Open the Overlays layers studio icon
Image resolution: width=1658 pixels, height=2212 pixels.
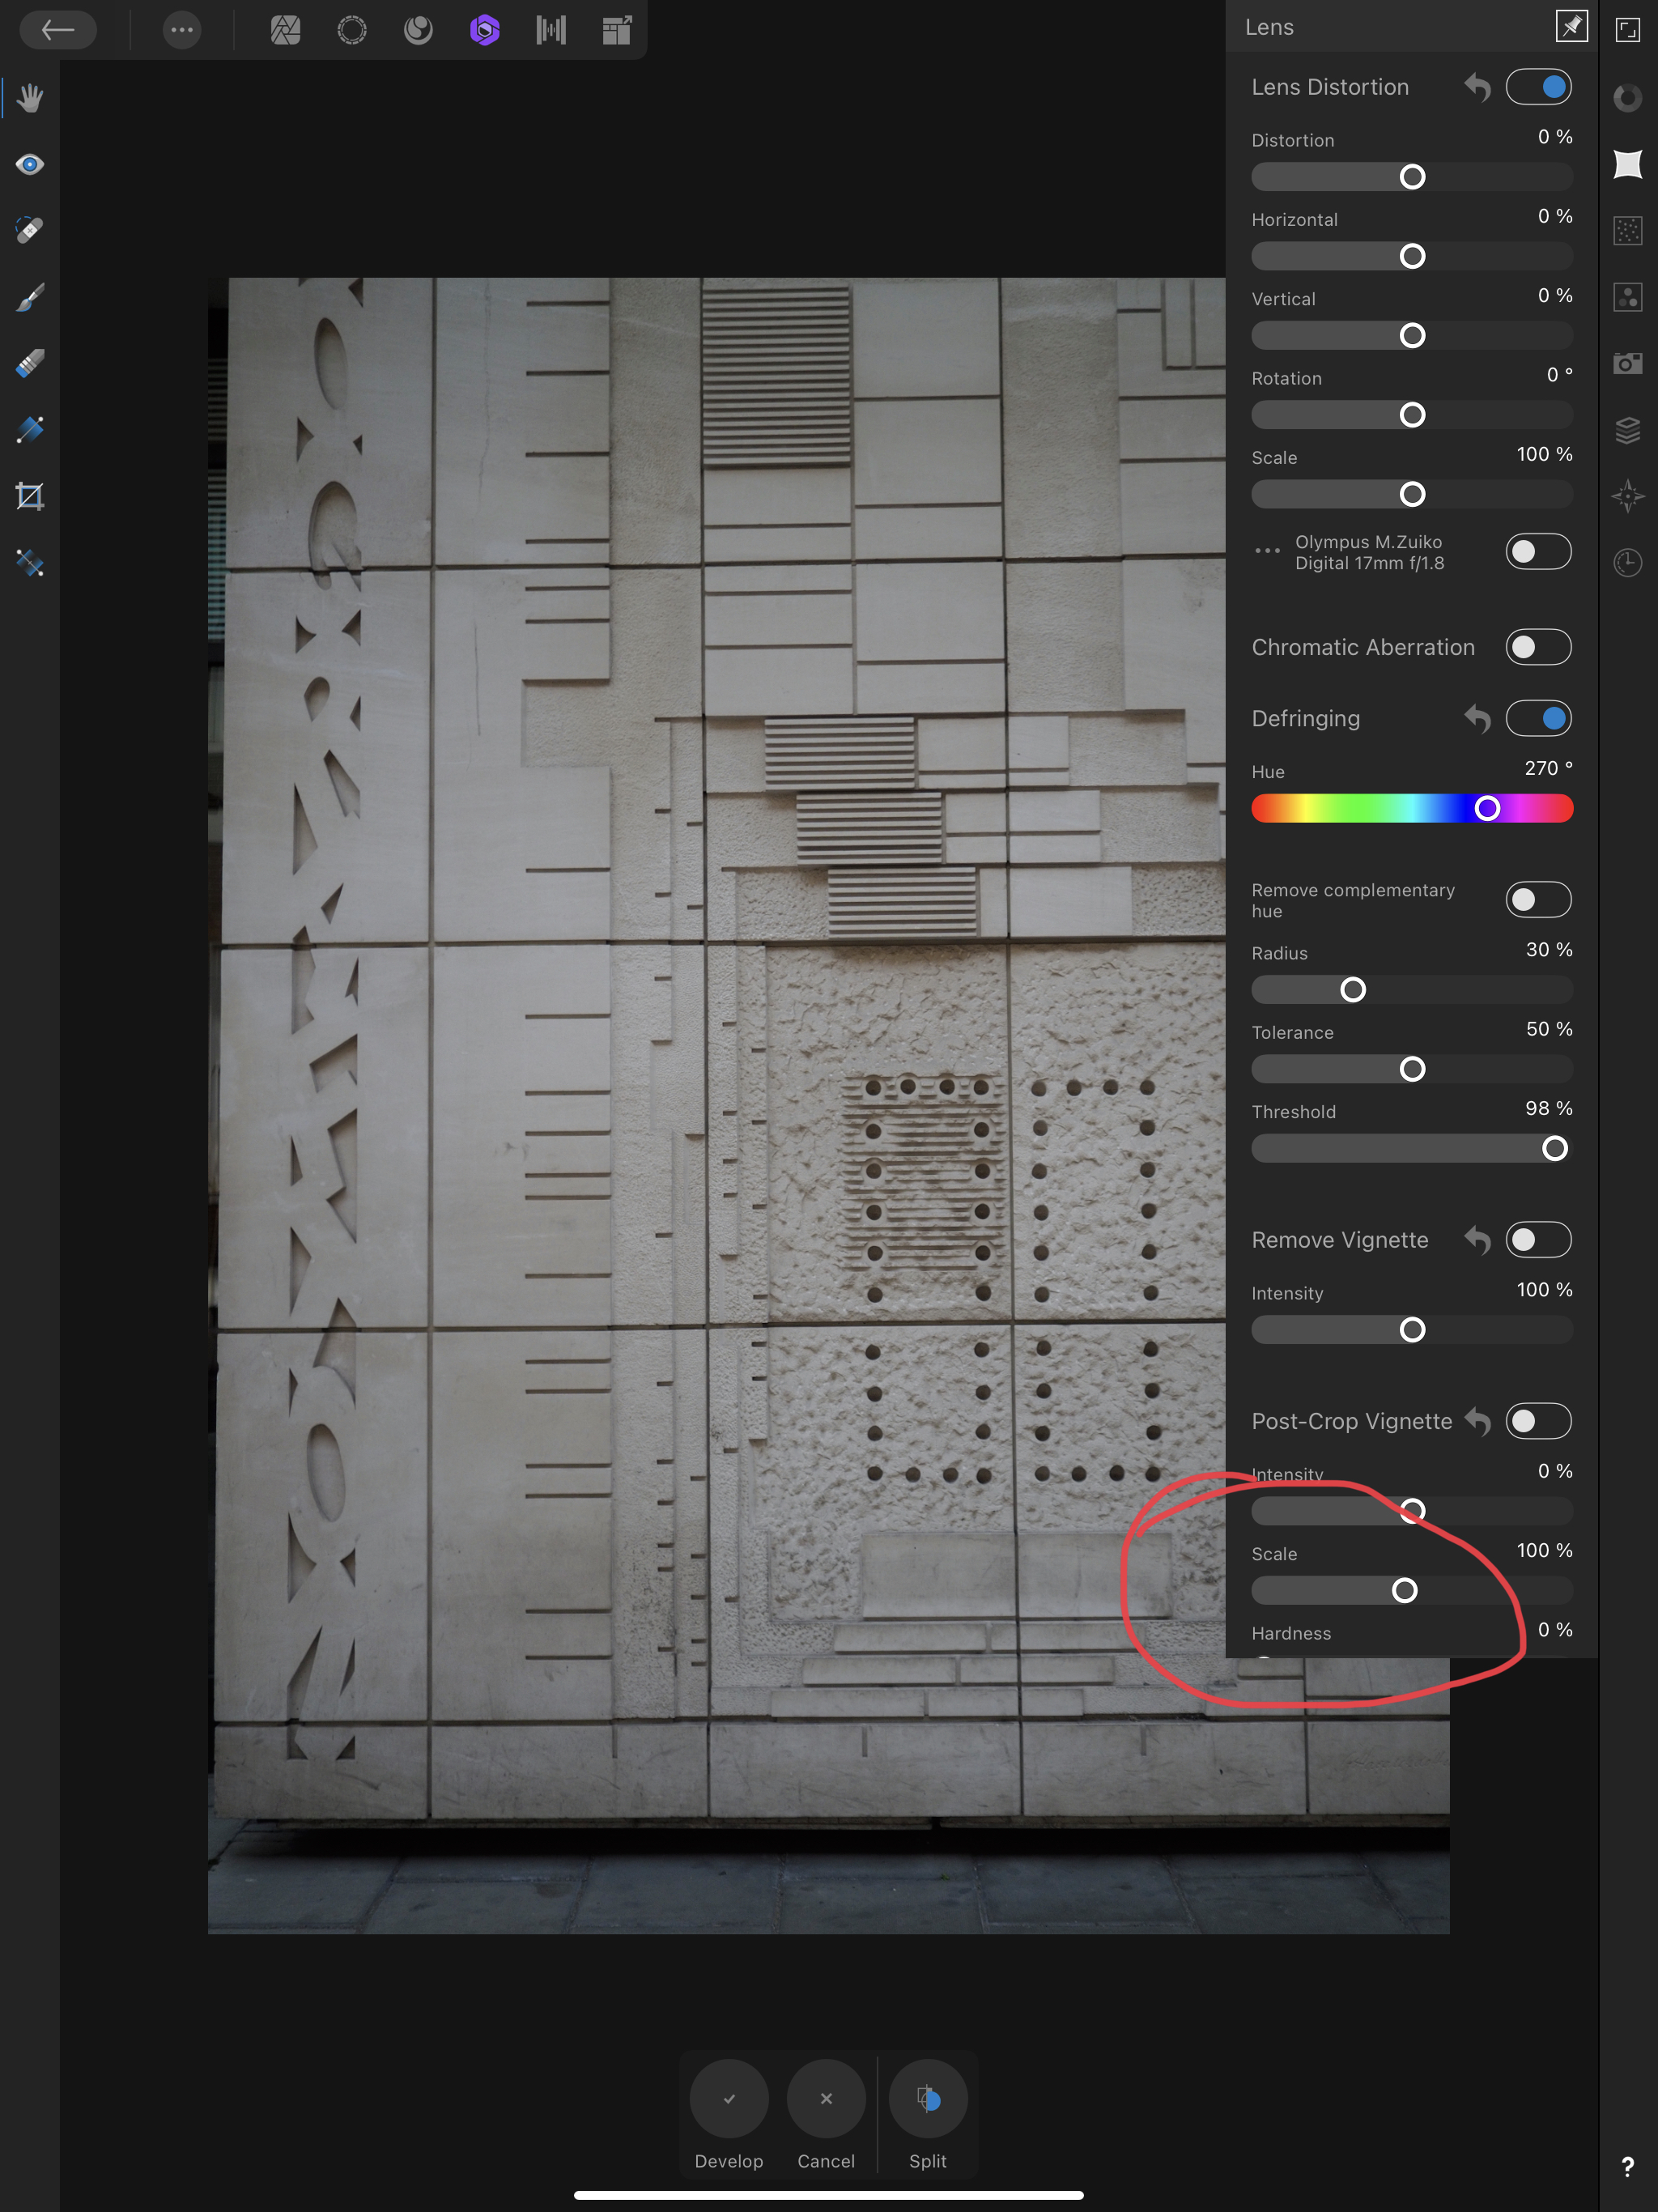coord(1628,430)
